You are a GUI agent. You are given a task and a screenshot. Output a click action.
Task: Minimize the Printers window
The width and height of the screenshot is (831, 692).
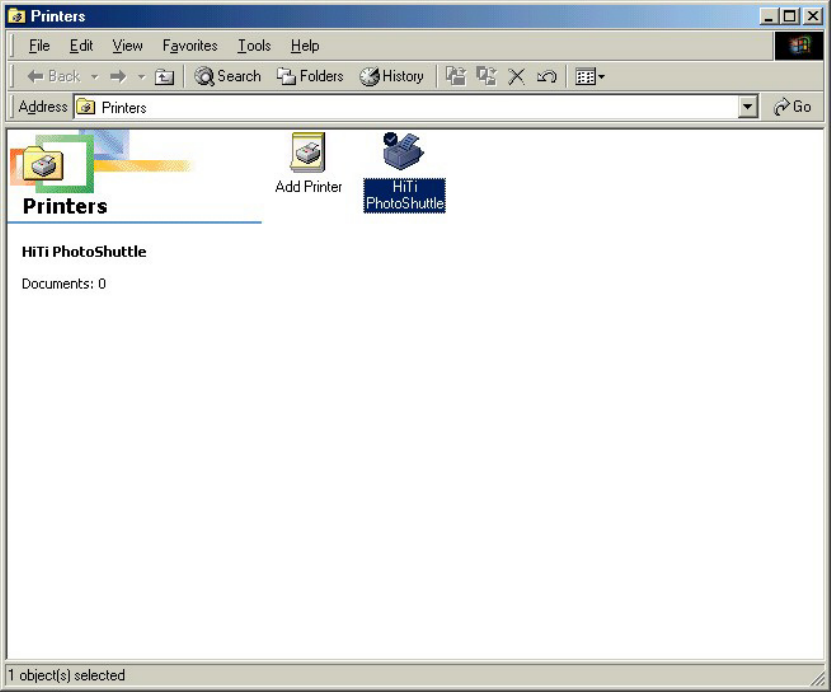tap(768, 16)
